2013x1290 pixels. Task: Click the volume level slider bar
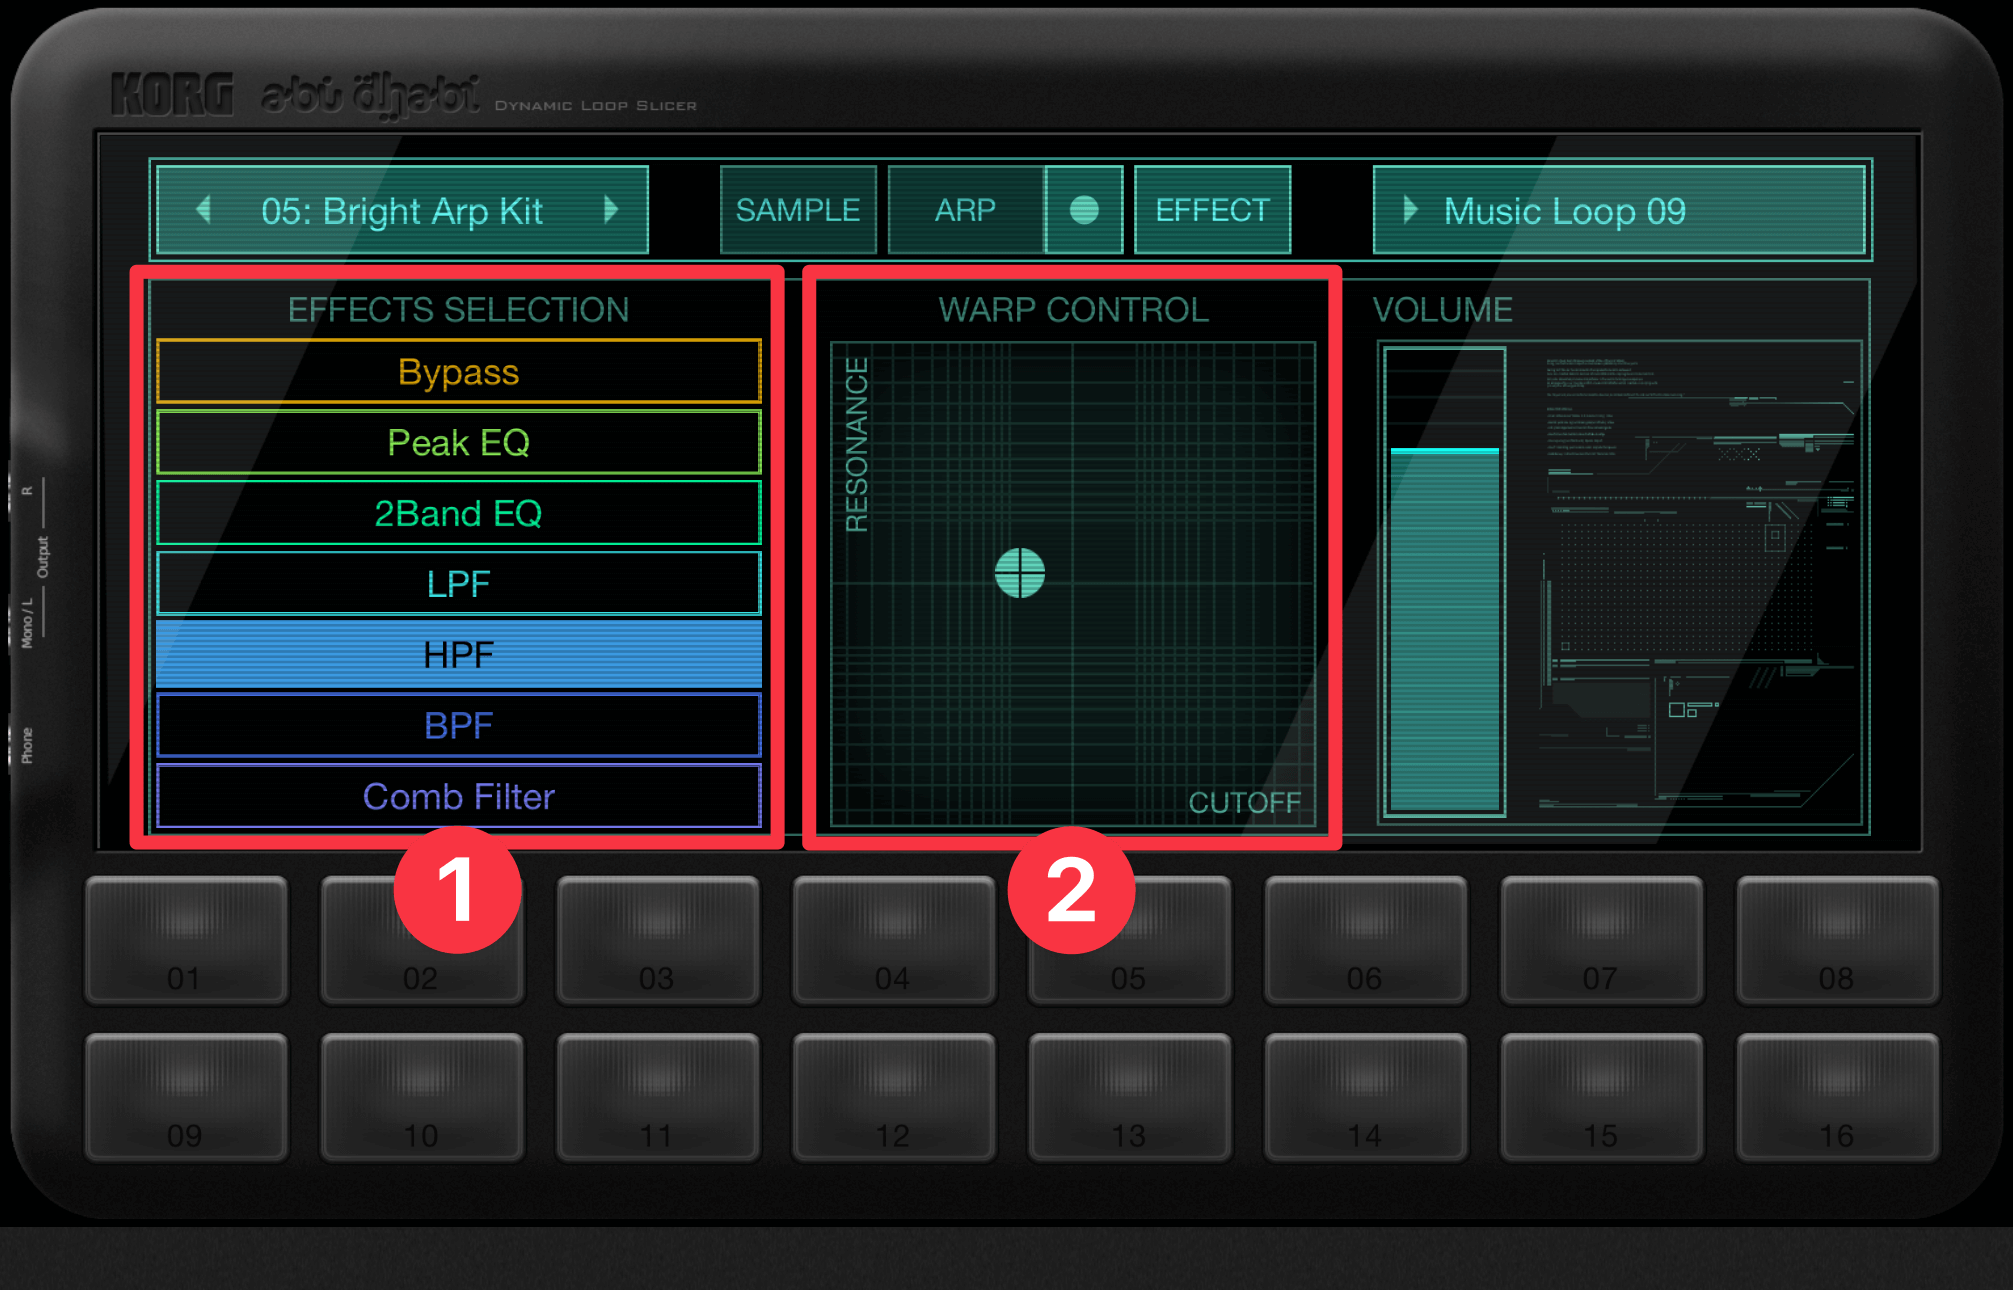coord(1444,580)
